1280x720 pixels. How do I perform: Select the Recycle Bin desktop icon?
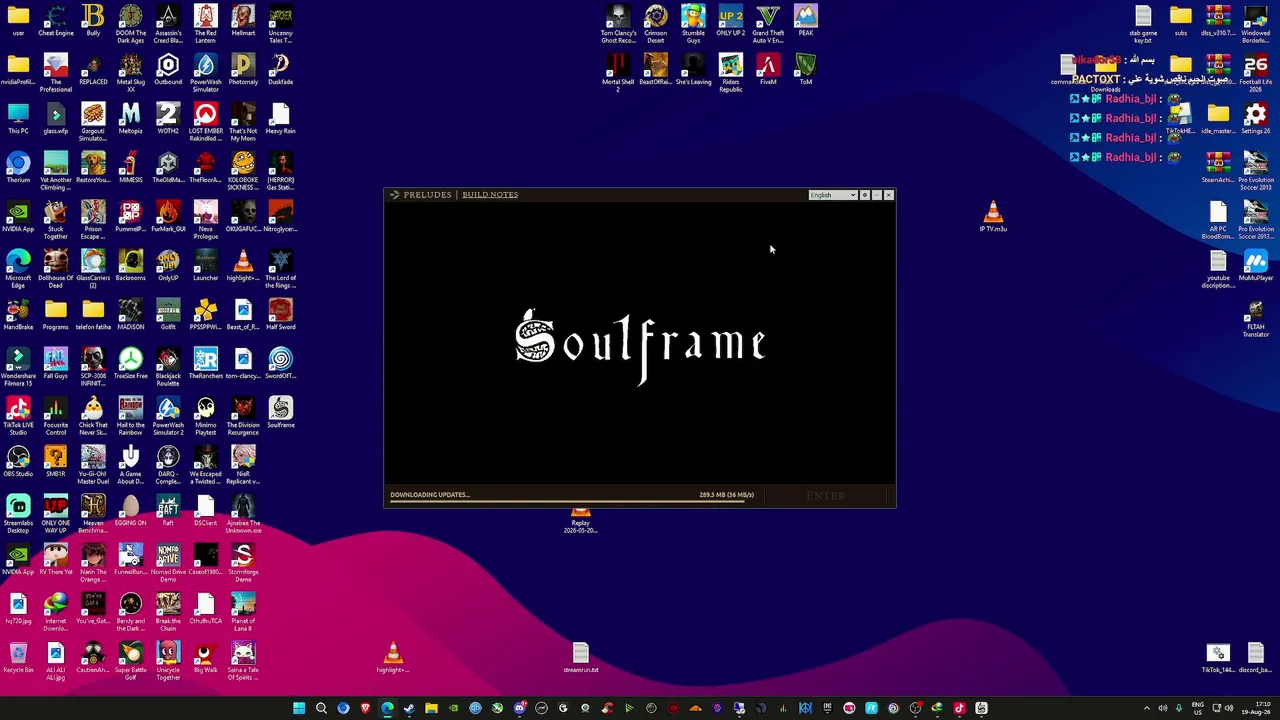pyautogui.click(x=18, y=658)
